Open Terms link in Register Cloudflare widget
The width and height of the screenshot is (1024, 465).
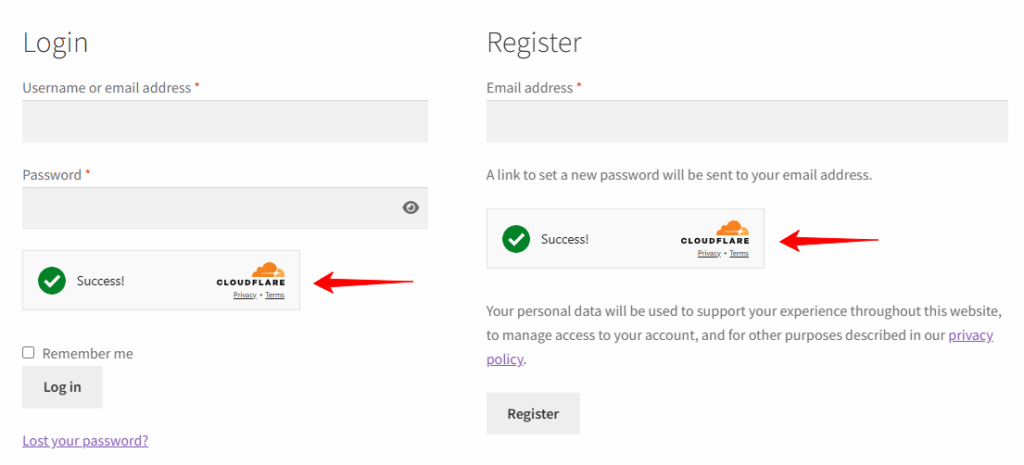[739, 253]
